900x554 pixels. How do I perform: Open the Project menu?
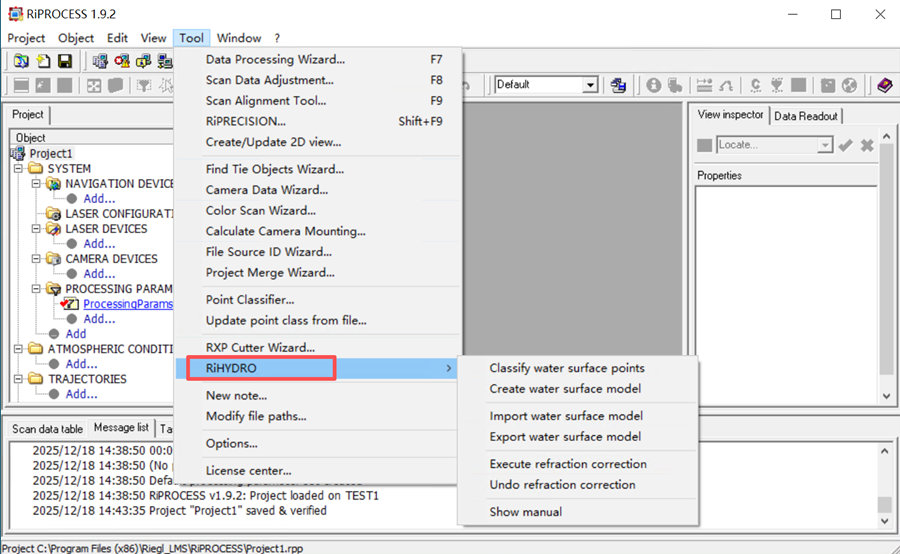(x=26, y=38)
